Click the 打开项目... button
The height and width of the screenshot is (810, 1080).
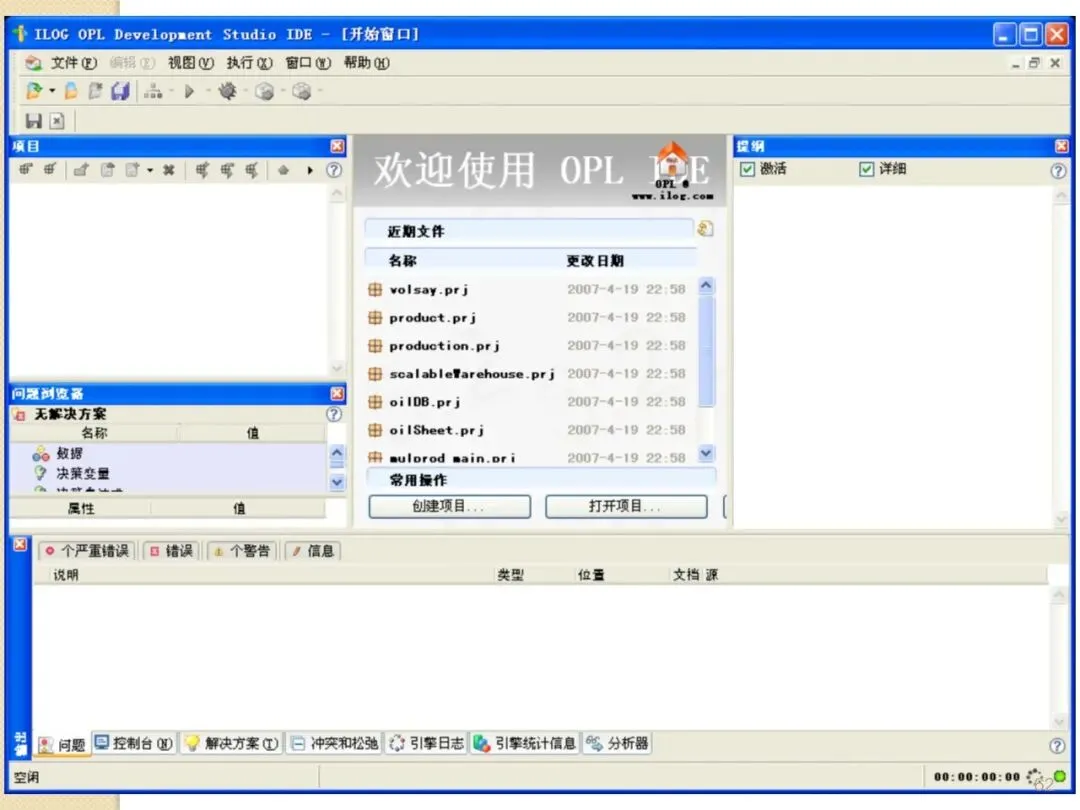(x=625, y=506)
